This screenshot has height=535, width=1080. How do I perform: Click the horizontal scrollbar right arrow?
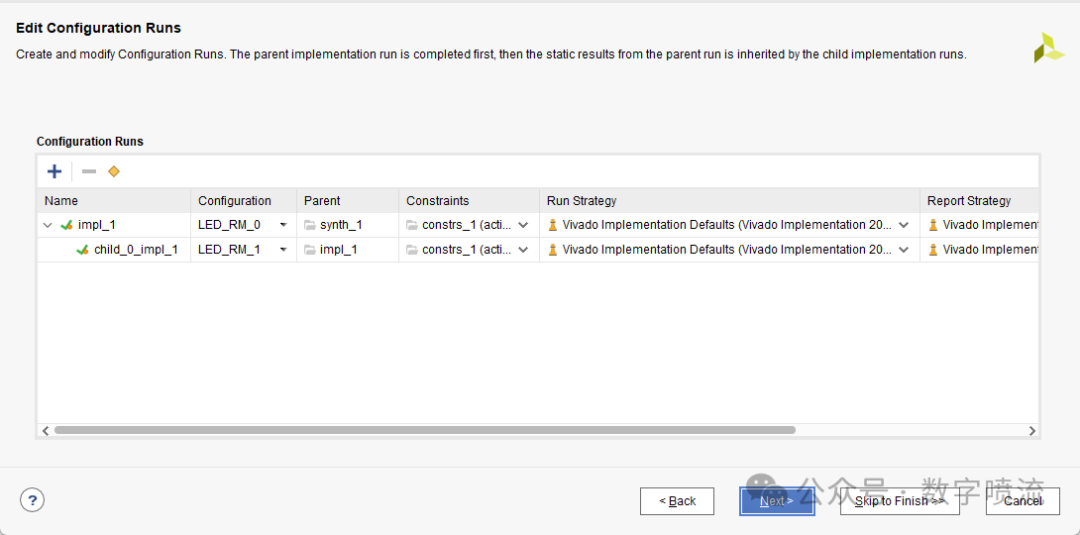coord(1032,430)
